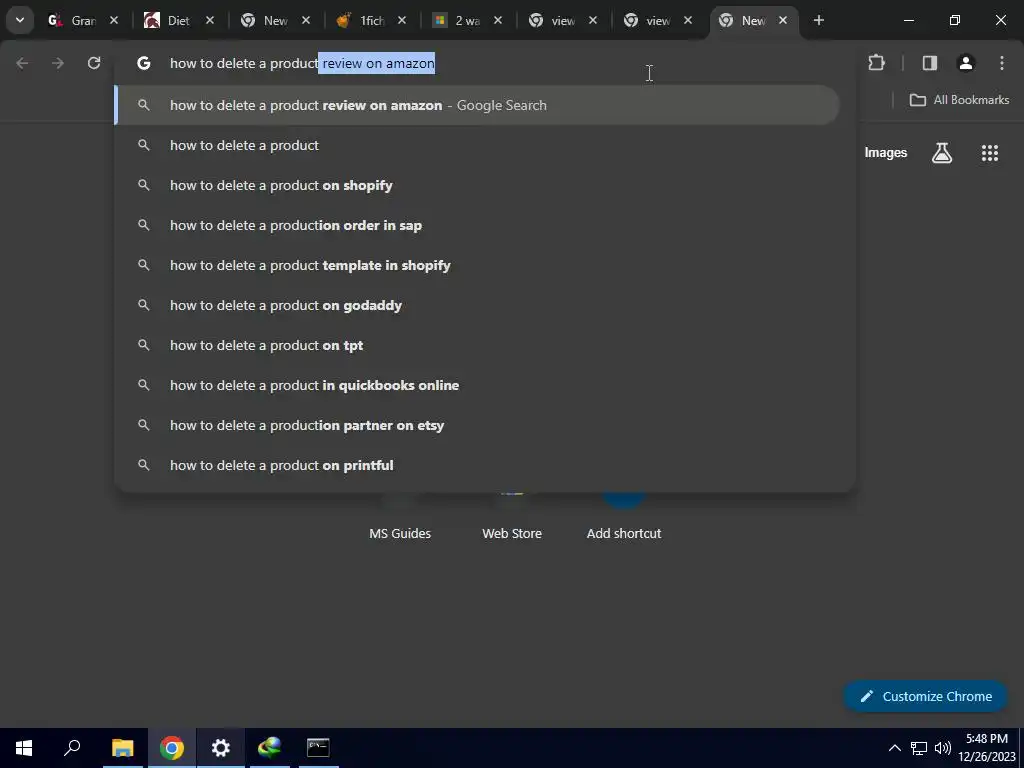Image resolution: width=1024 pixels, height=768 pixels.
Task: Open the Command Prompt taskbar icon
Action: [x=318, y=748]
